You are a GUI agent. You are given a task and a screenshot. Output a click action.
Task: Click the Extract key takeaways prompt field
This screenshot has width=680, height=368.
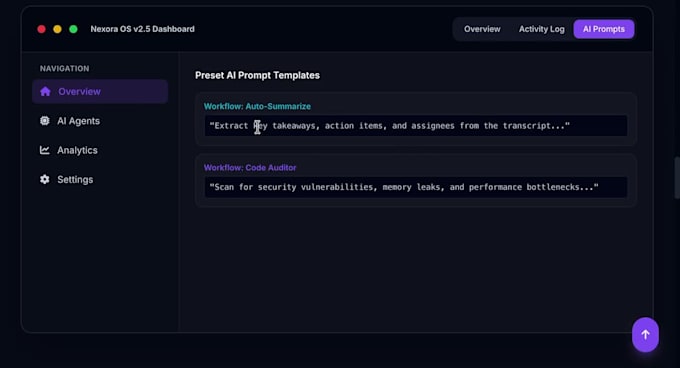[416, 126]
